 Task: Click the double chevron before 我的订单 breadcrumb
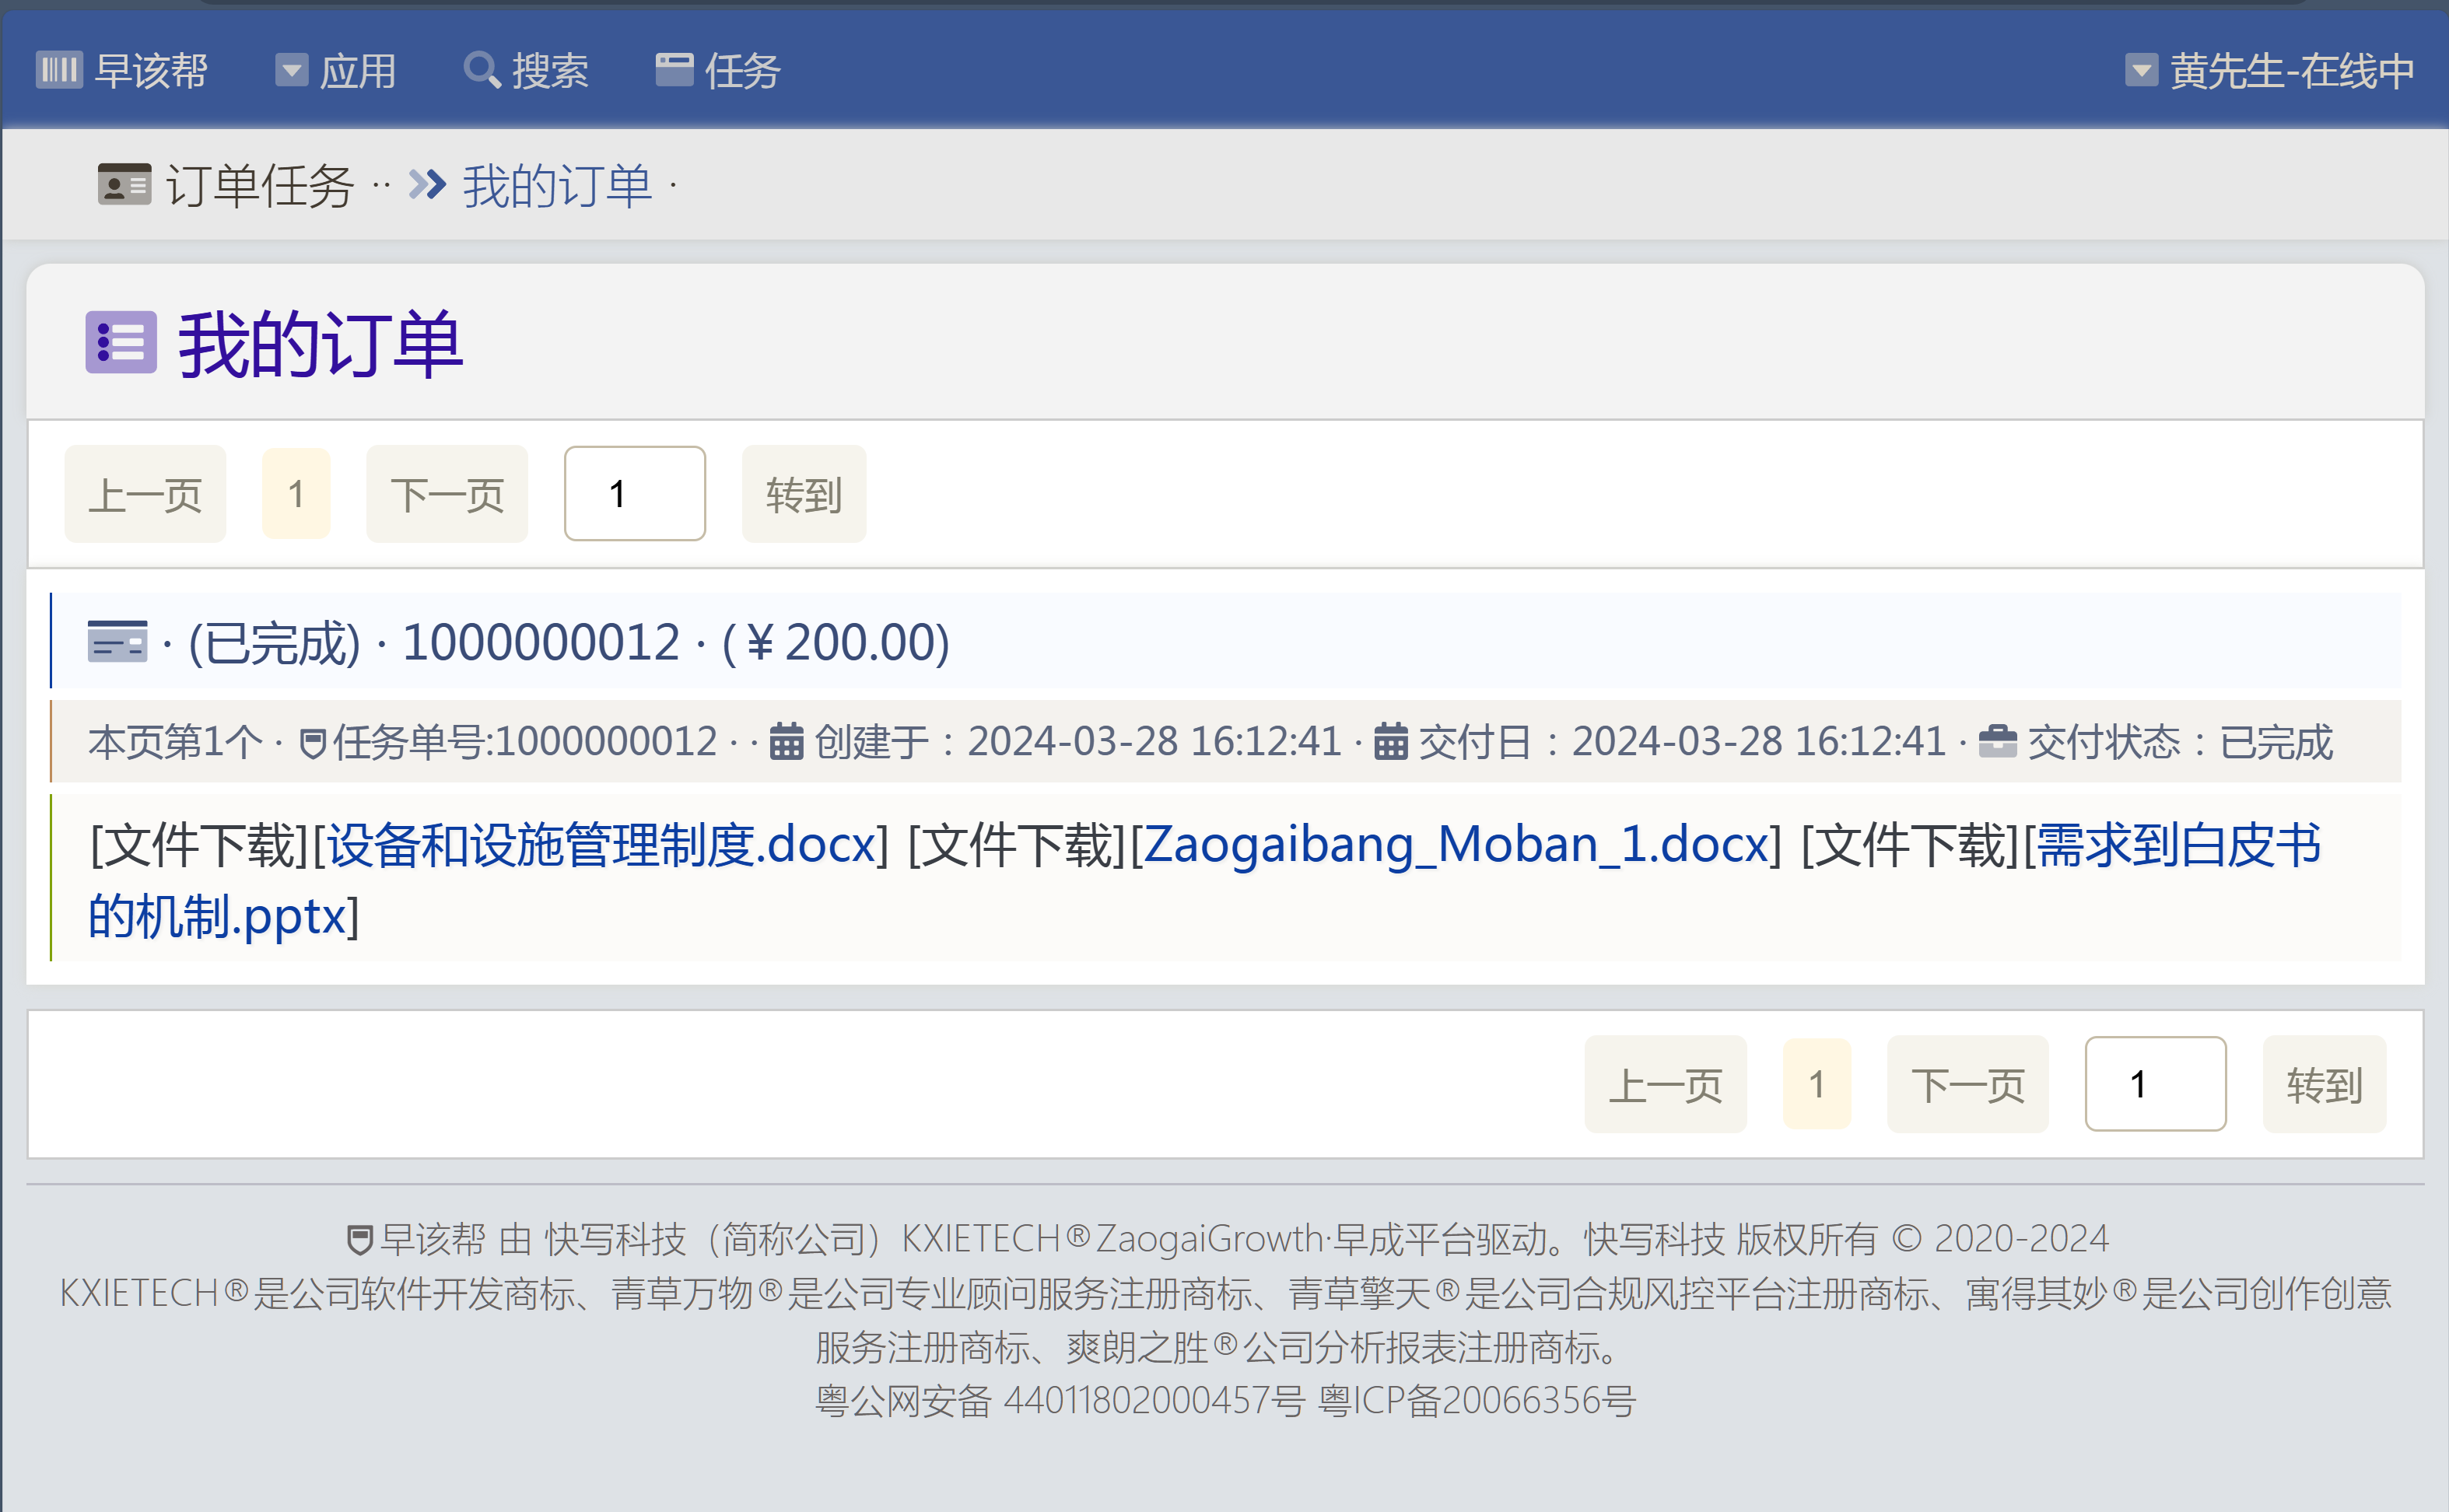427,185
